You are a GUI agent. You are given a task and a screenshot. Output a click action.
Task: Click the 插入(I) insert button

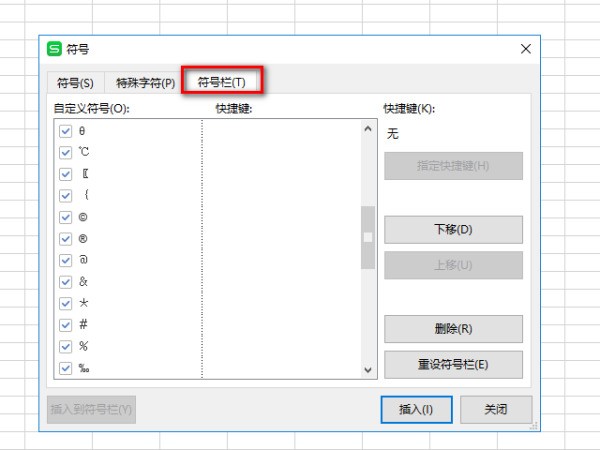[x=416, y=409]
